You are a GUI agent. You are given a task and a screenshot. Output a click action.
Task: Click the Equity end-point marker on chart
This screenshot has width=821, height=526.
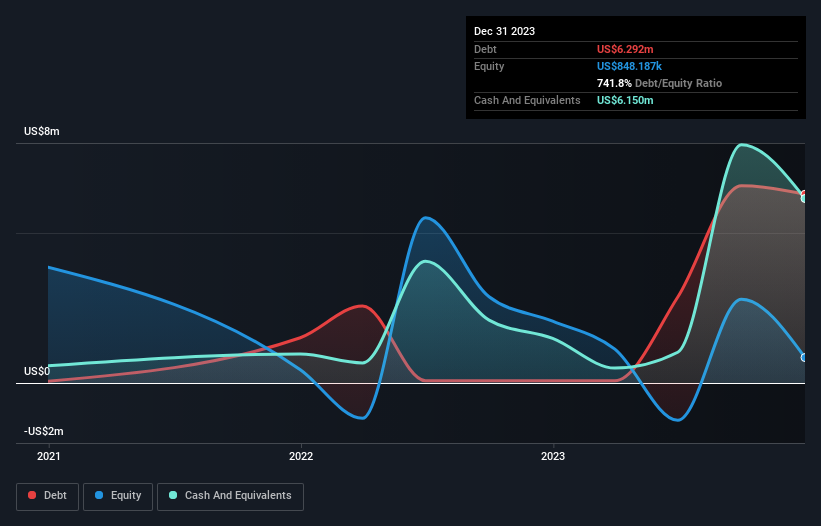804,357
